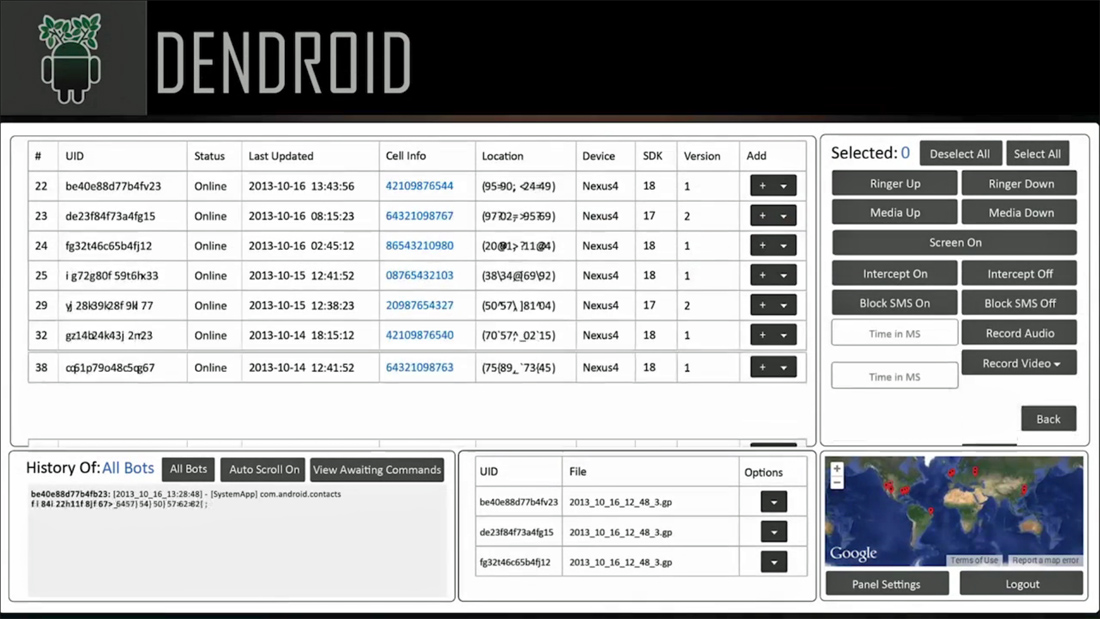Screen dimensions: 1100x619
Task: Focus Time in MS field beside Record Video
Action: tap(894, 376)
